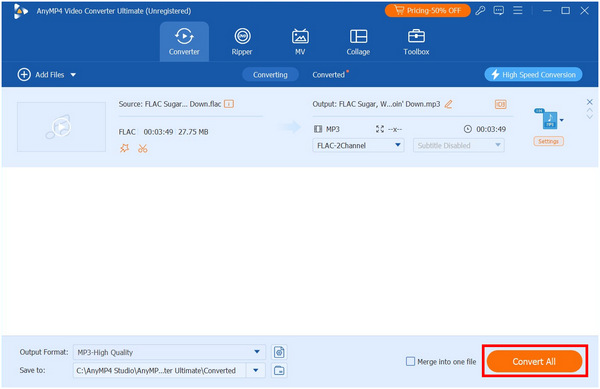Rename output file with pencil icon
Image resolution: width=600 pixels, height=389 pixels.
448,104
